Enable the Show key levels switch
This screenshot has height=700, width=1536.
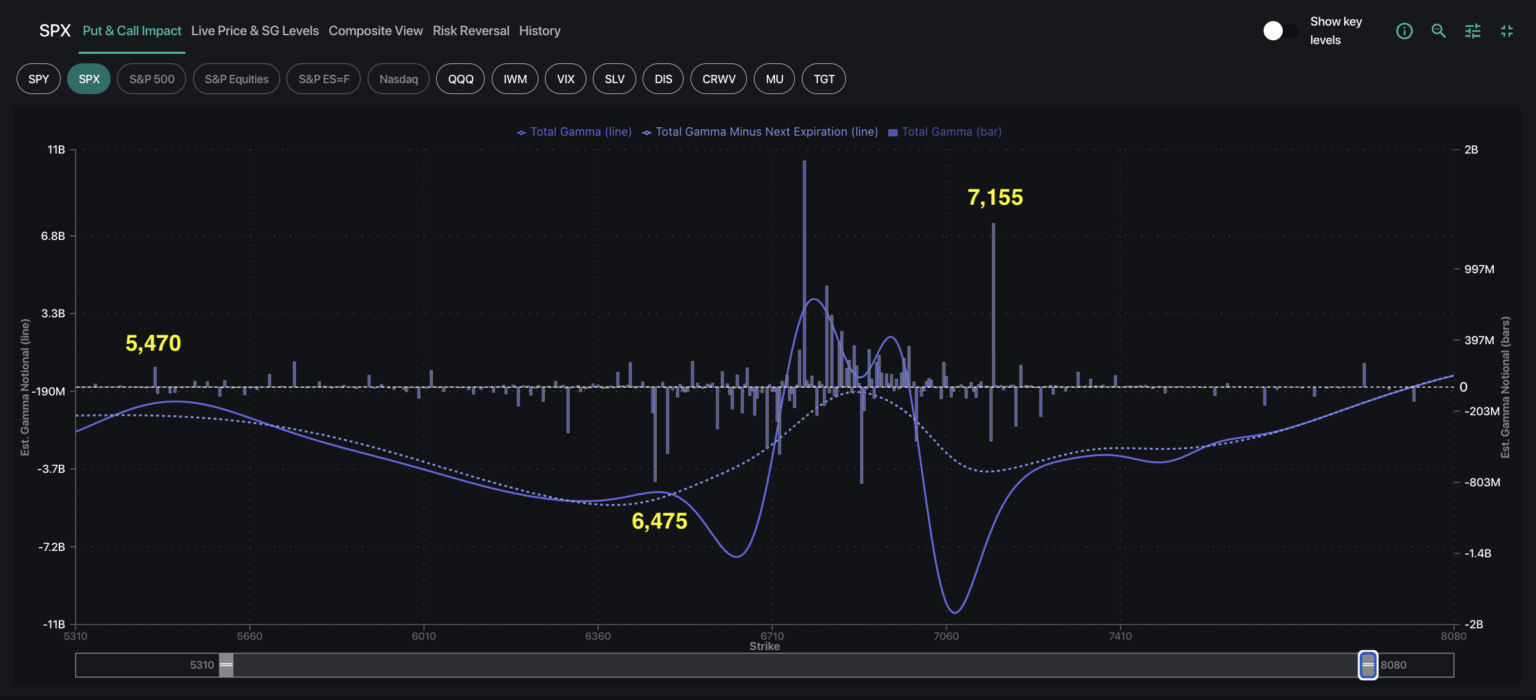(x=1280, y=31)
